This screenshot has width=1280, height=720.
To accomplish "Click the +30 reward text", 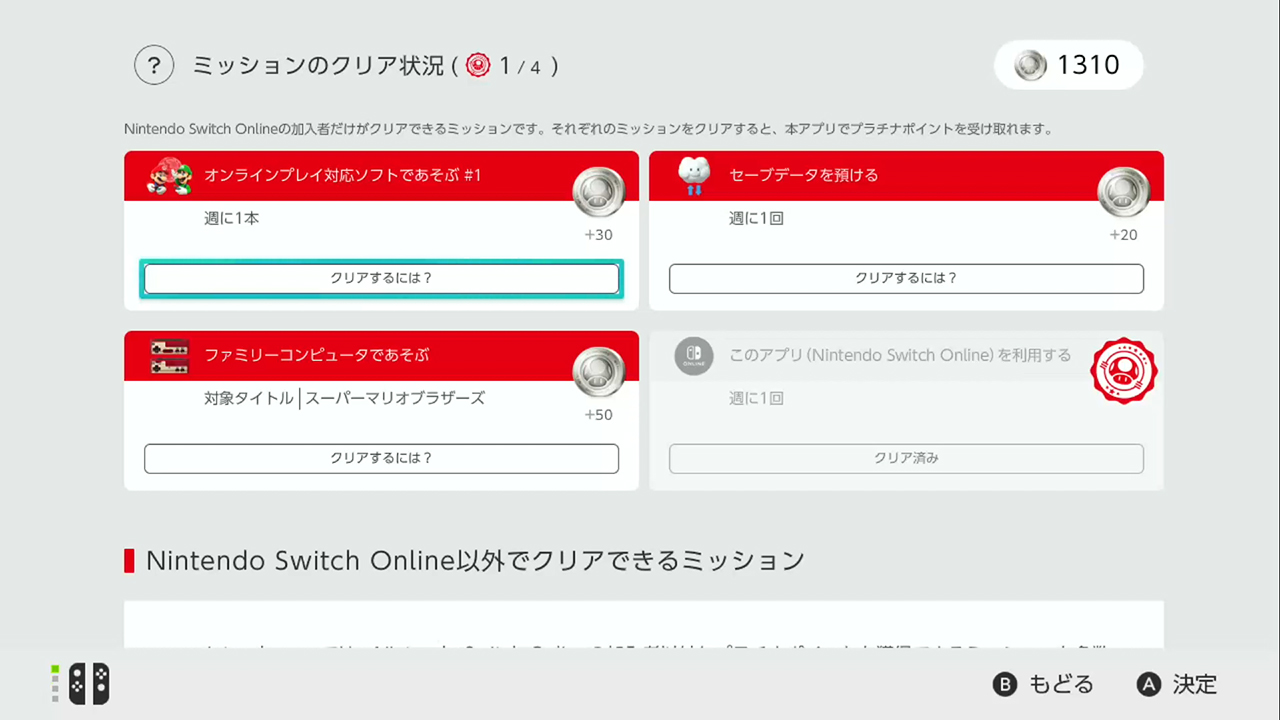I will point(598,235).
